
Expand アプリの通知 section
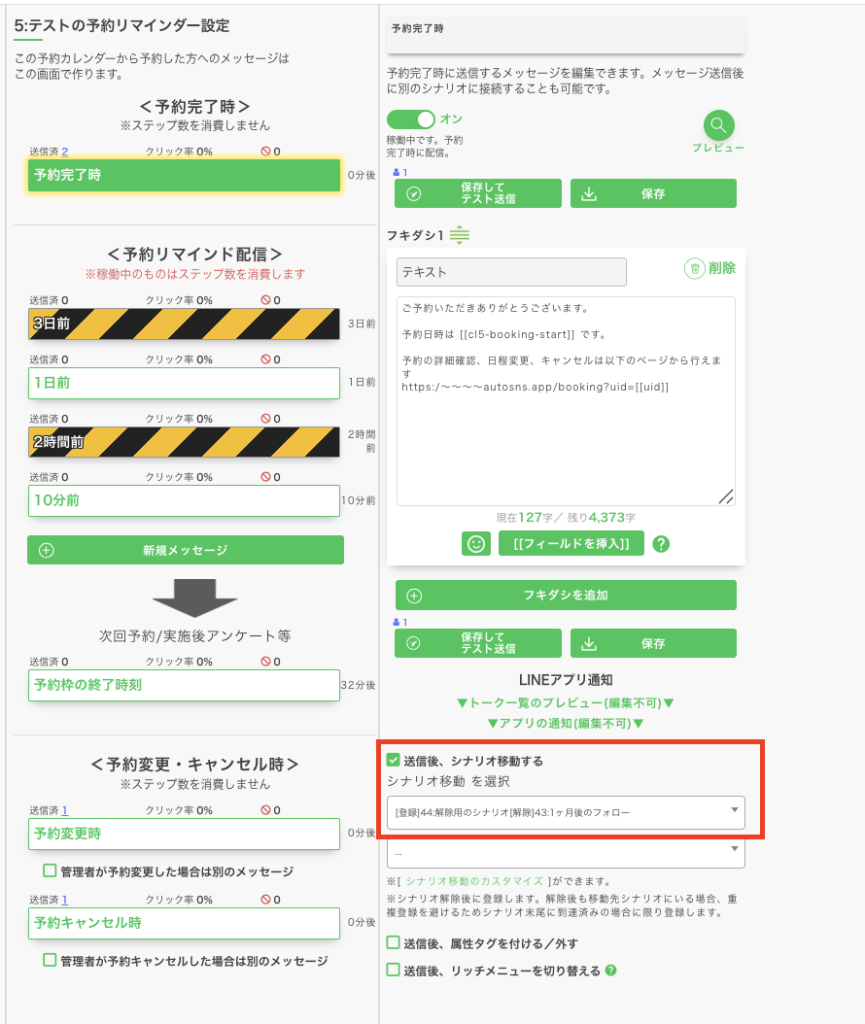tap(565, 723)
